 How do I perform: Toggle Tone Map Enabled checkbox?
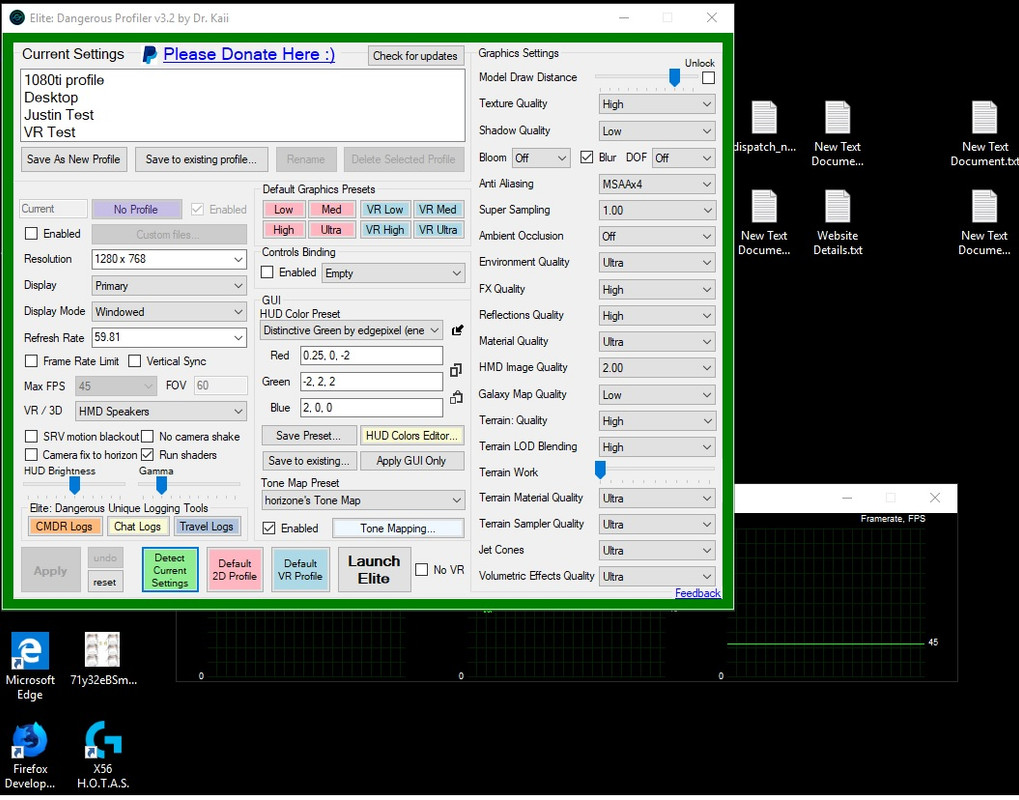pos(269,528)
